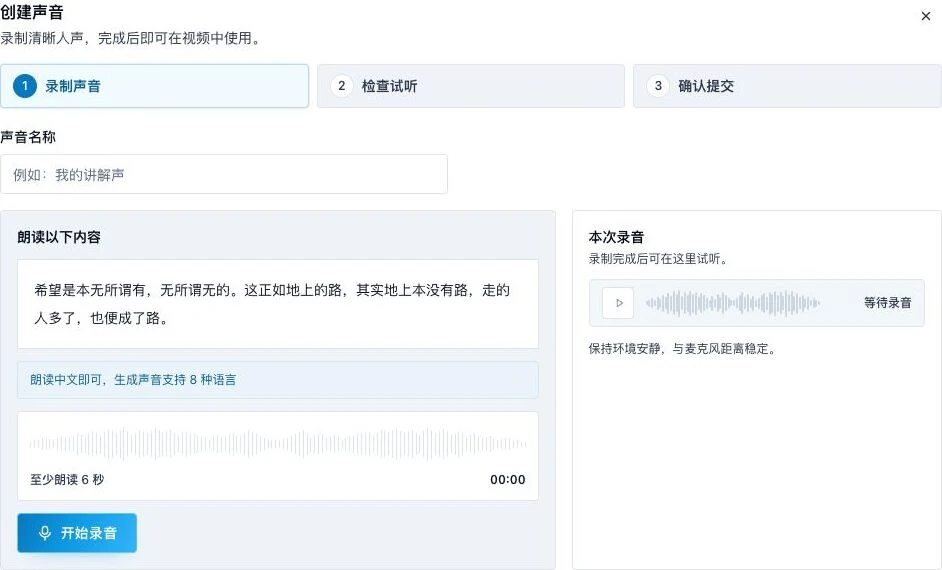Click tip 保持环境安静，与麦克风距离稳定

[682, 348]
